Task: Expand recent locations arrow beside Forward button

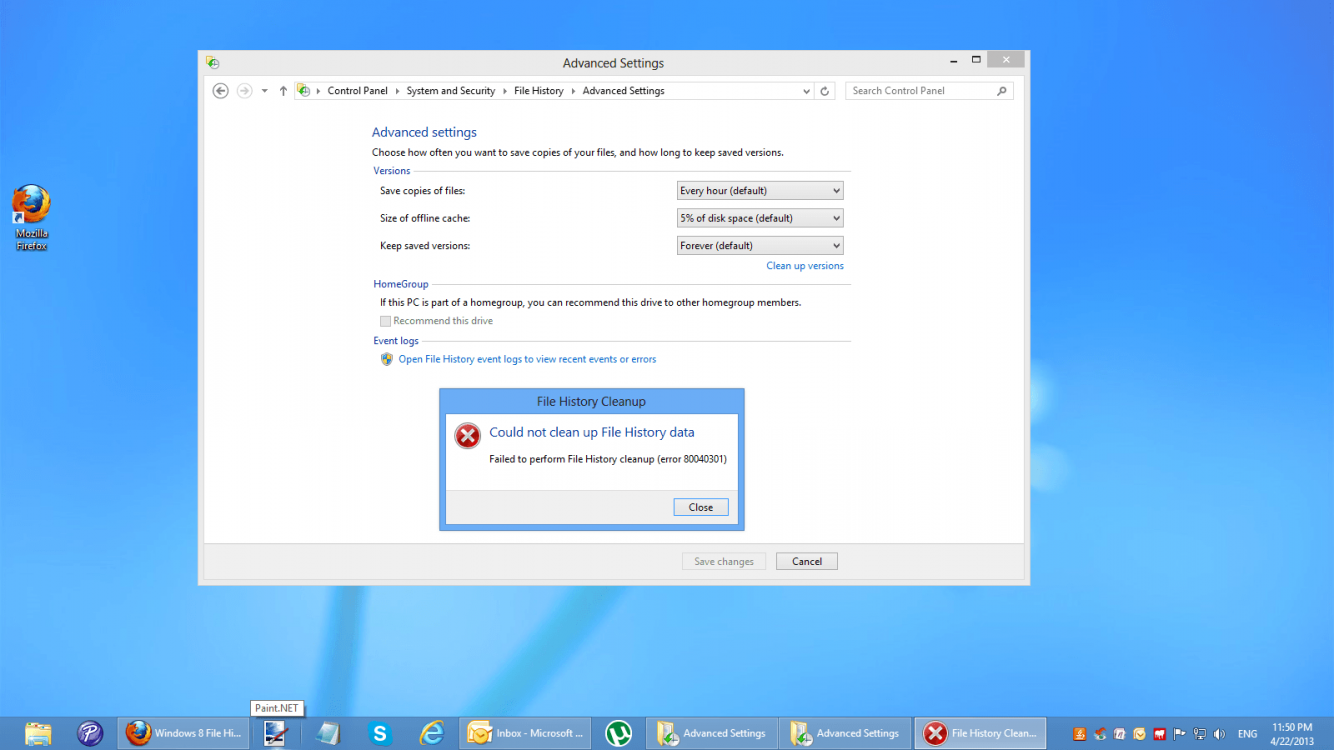Action: click(x=264, y=91)
